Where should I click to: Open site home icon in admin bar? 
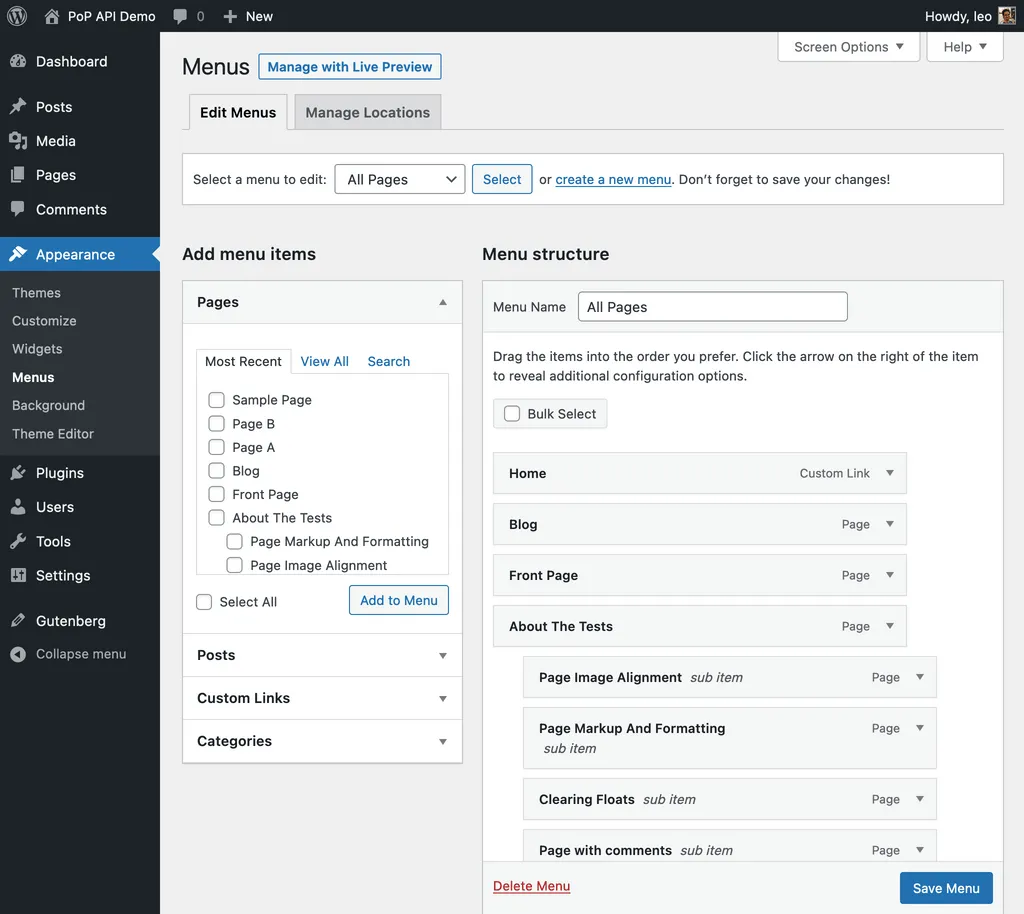52,16
